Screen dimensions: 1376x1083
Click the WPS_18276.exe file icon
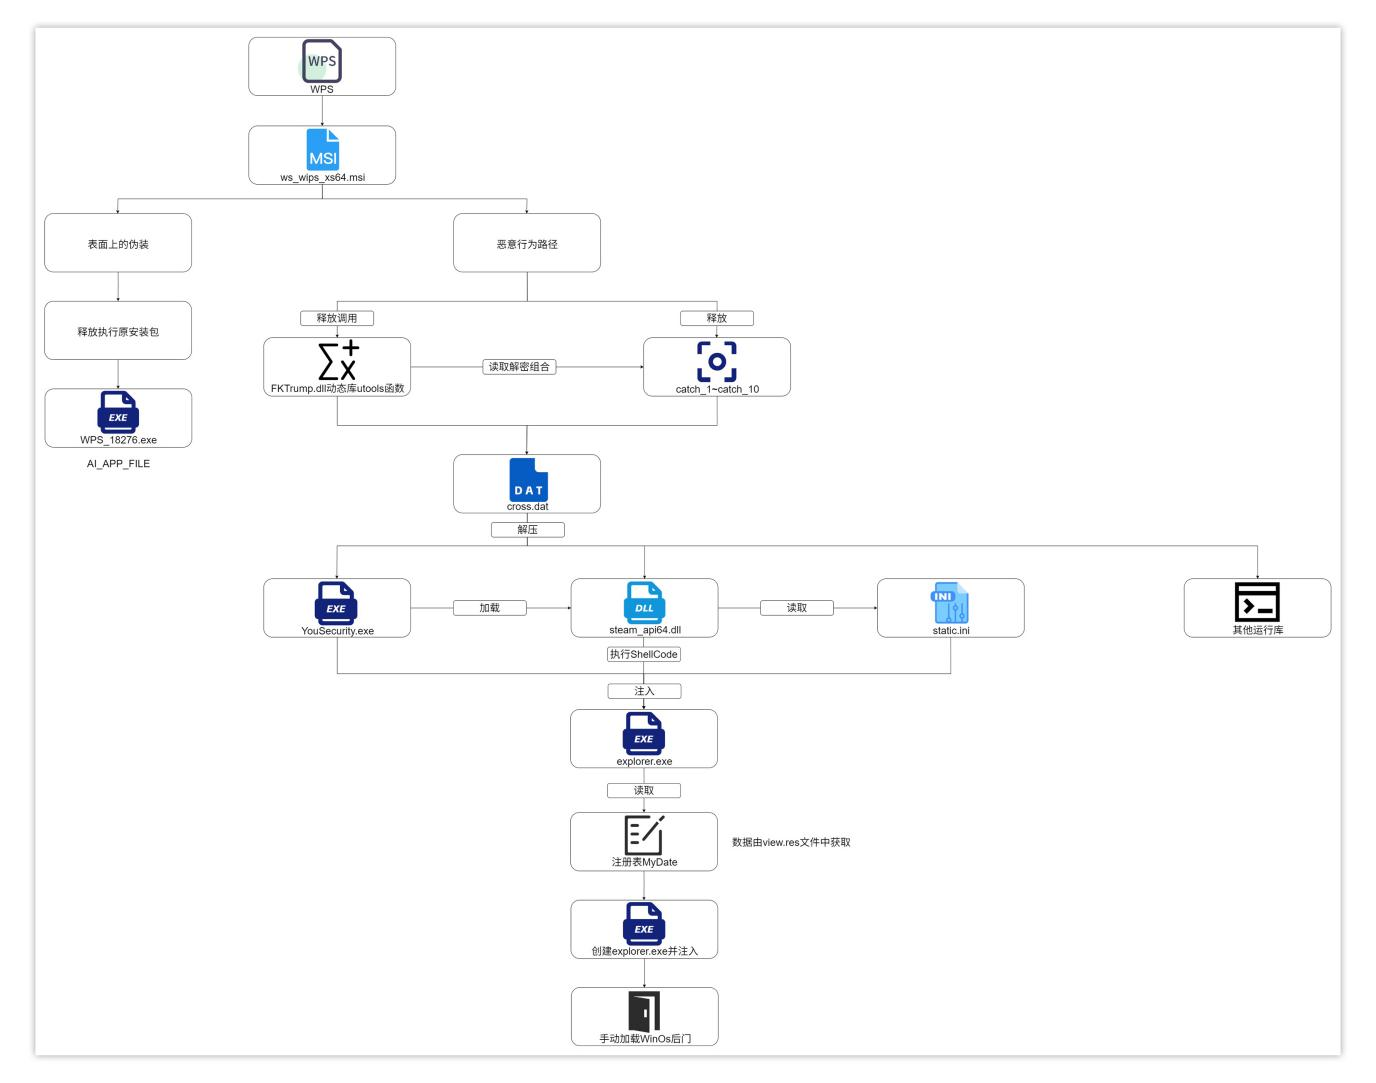coord(118,412)
